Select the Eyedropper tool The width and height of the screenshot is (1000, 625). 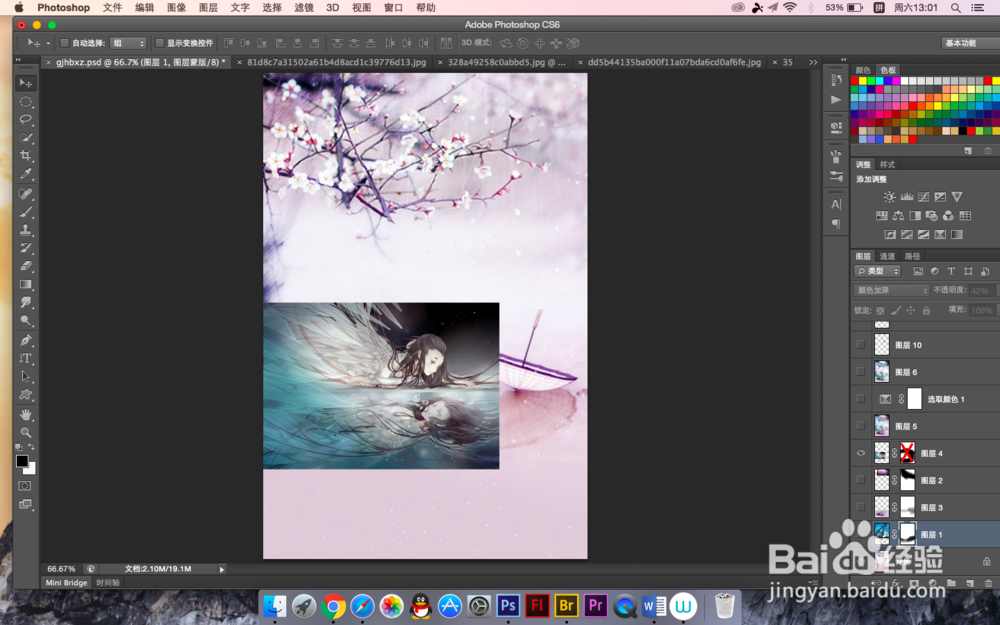coord(26,173)
